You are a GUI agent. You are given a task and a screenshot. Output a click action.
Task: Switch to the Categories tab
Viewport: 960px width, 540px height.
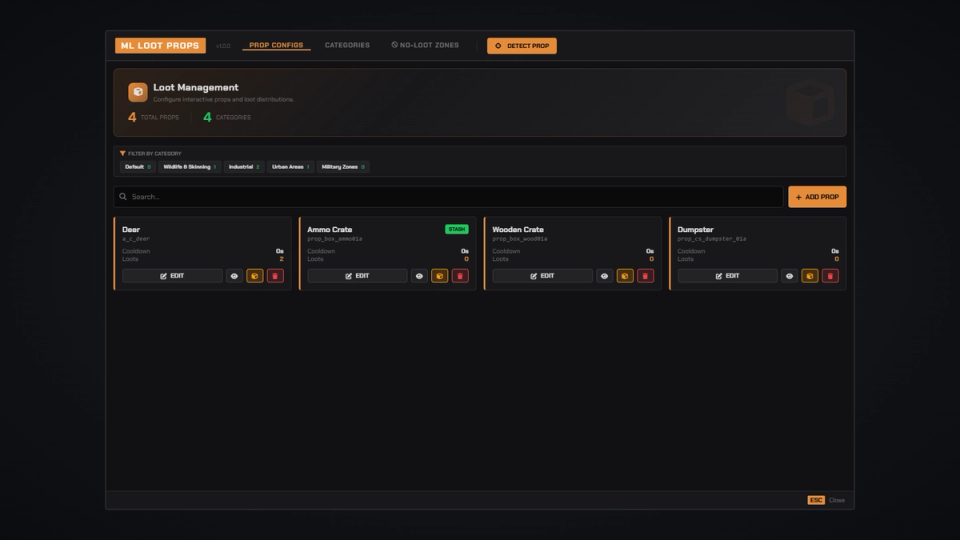pyautogui.click(x=347, y=45)
